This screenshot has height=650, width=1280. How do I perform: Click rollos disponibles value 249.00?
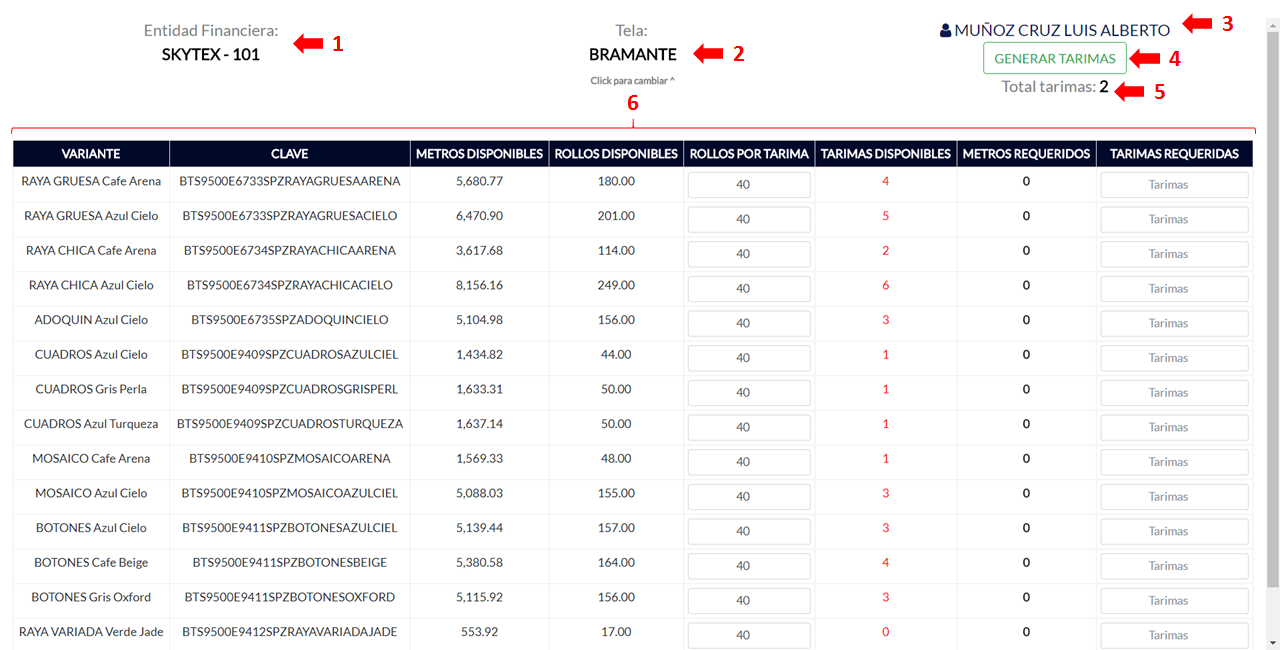pos(616,285)
